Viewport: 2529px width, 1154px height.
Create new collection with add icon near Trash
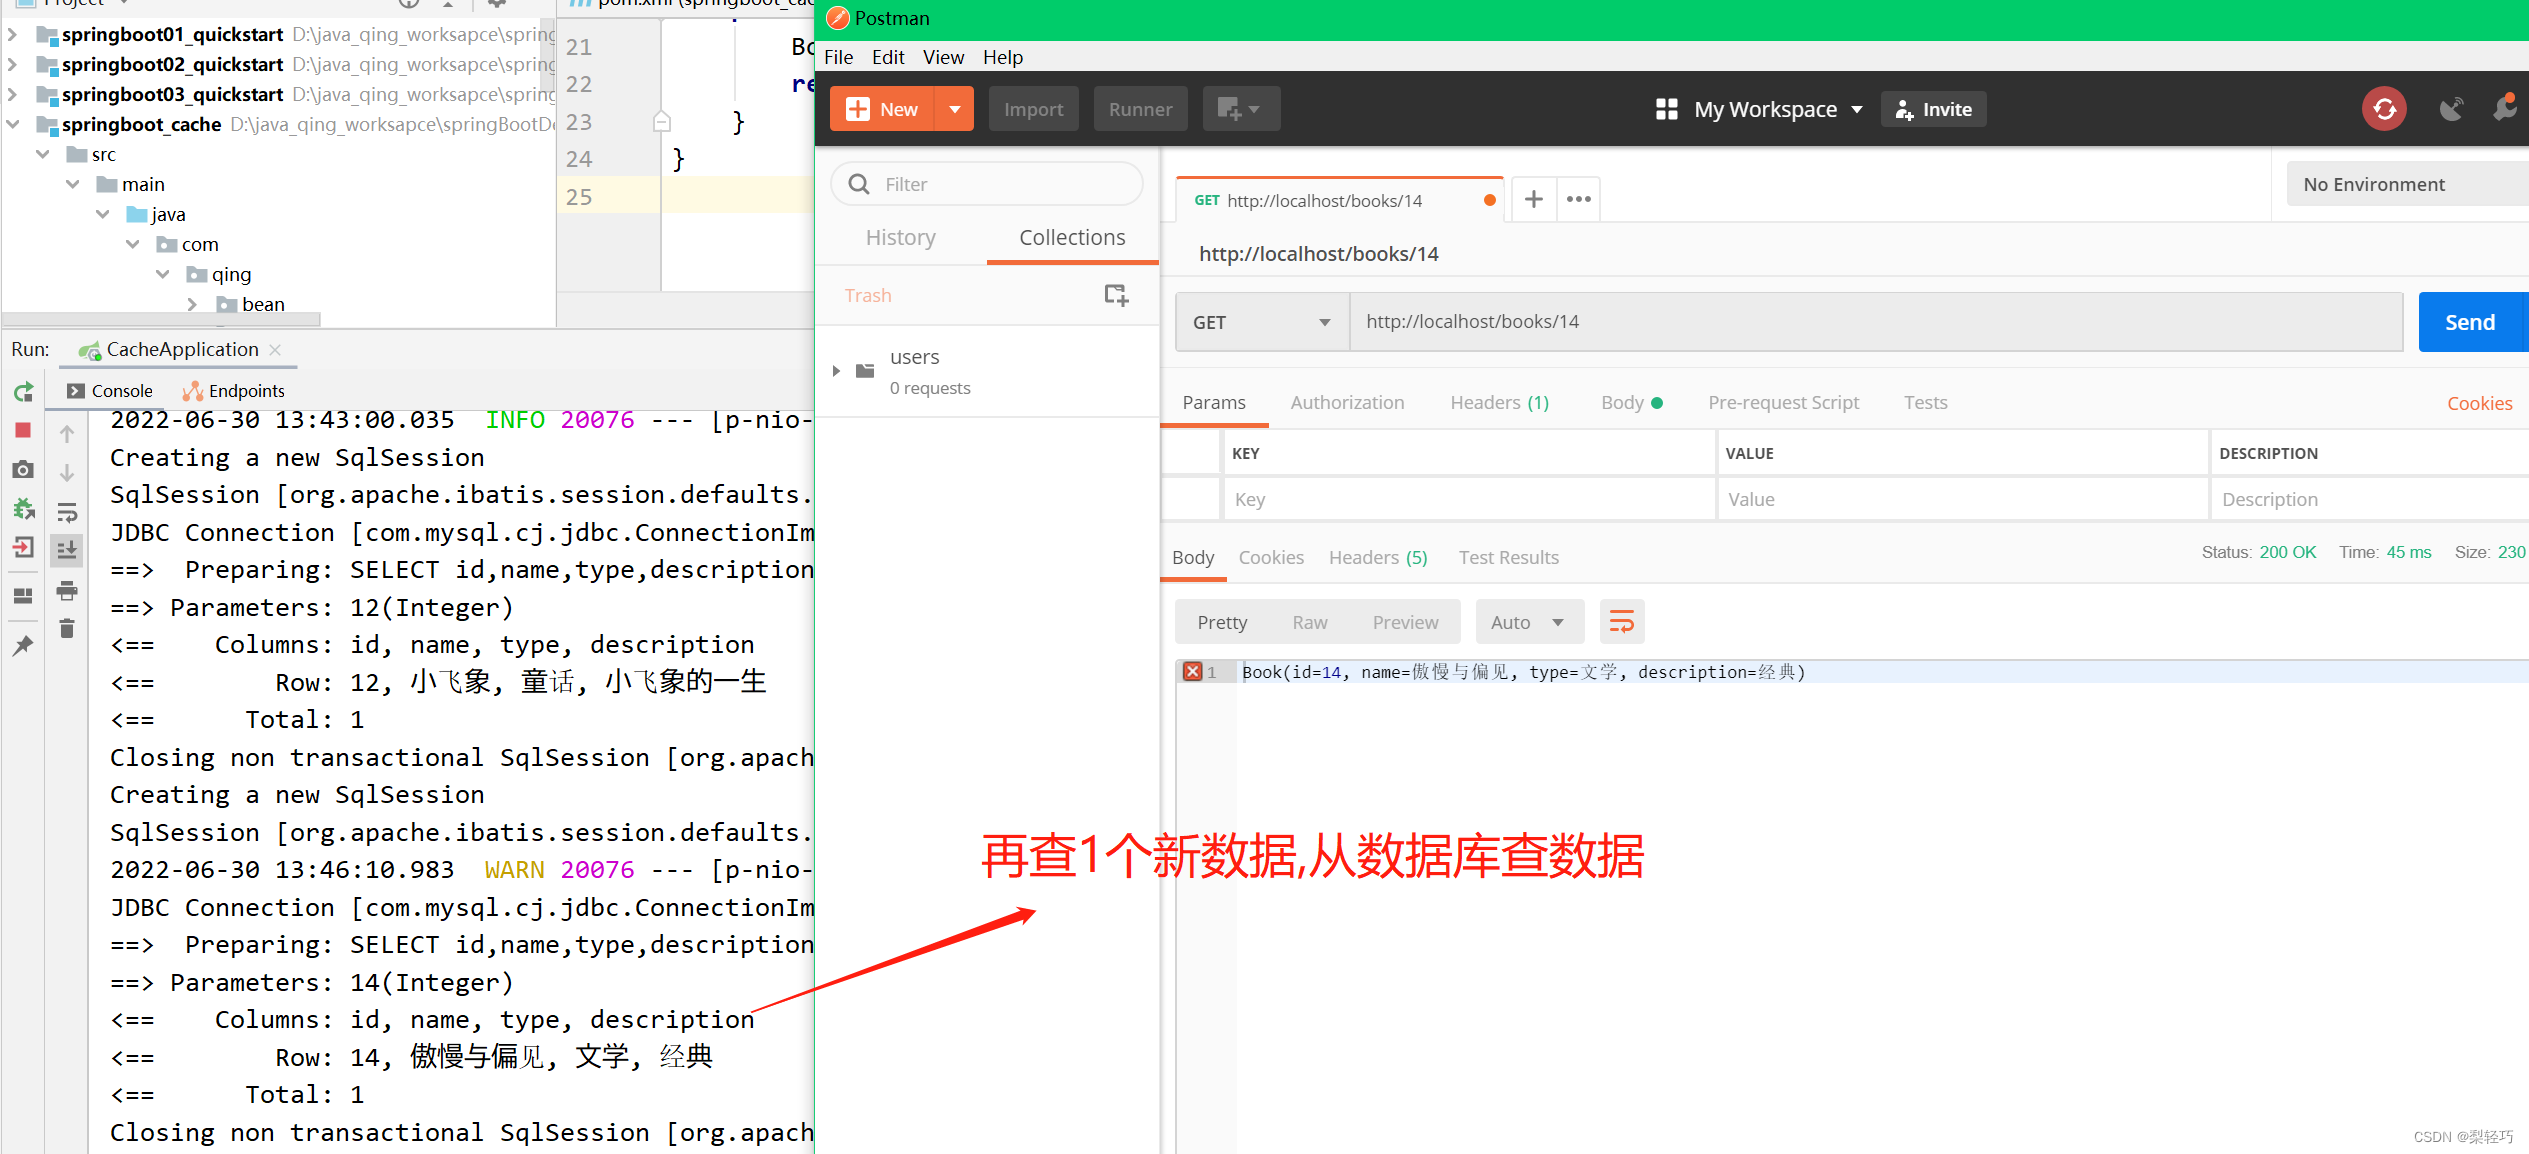click(x=1115, y=295)
